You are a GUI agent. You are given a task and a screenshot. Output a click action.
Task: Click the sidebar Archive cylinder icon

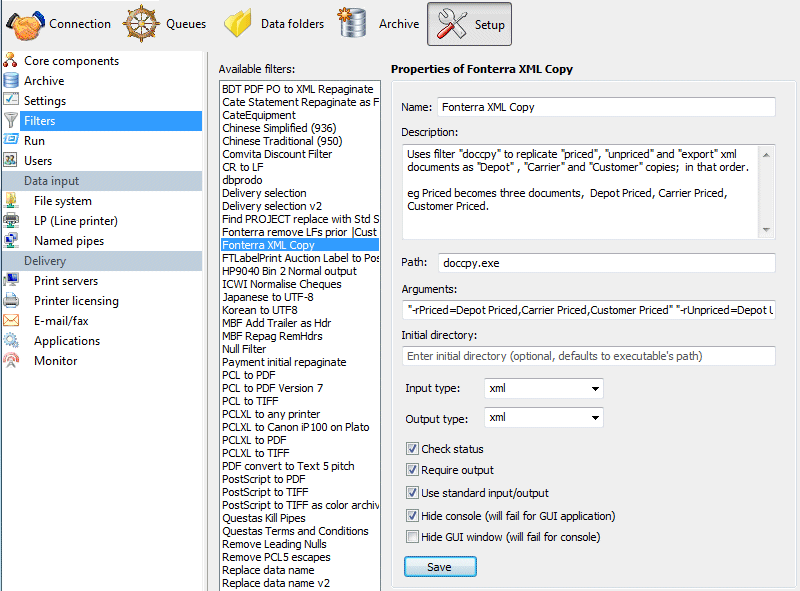[x=11, y=81]
